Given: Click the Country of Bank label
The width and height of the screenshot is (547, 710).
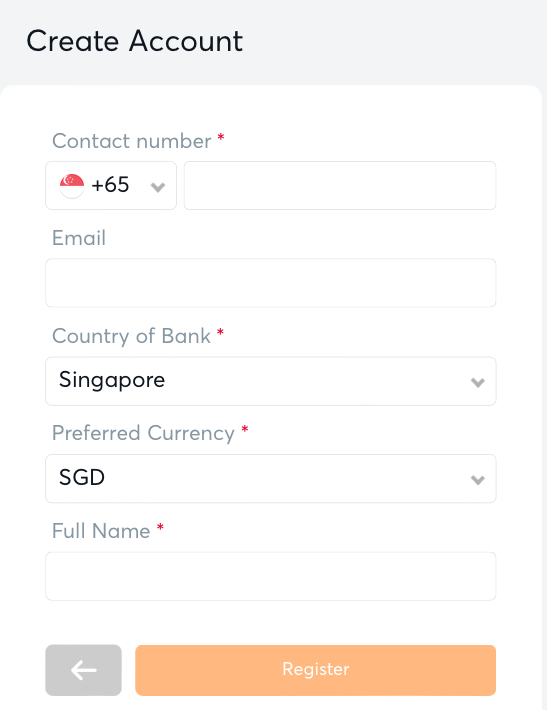Looking at the screenshot, I should [x=131, y=336].
